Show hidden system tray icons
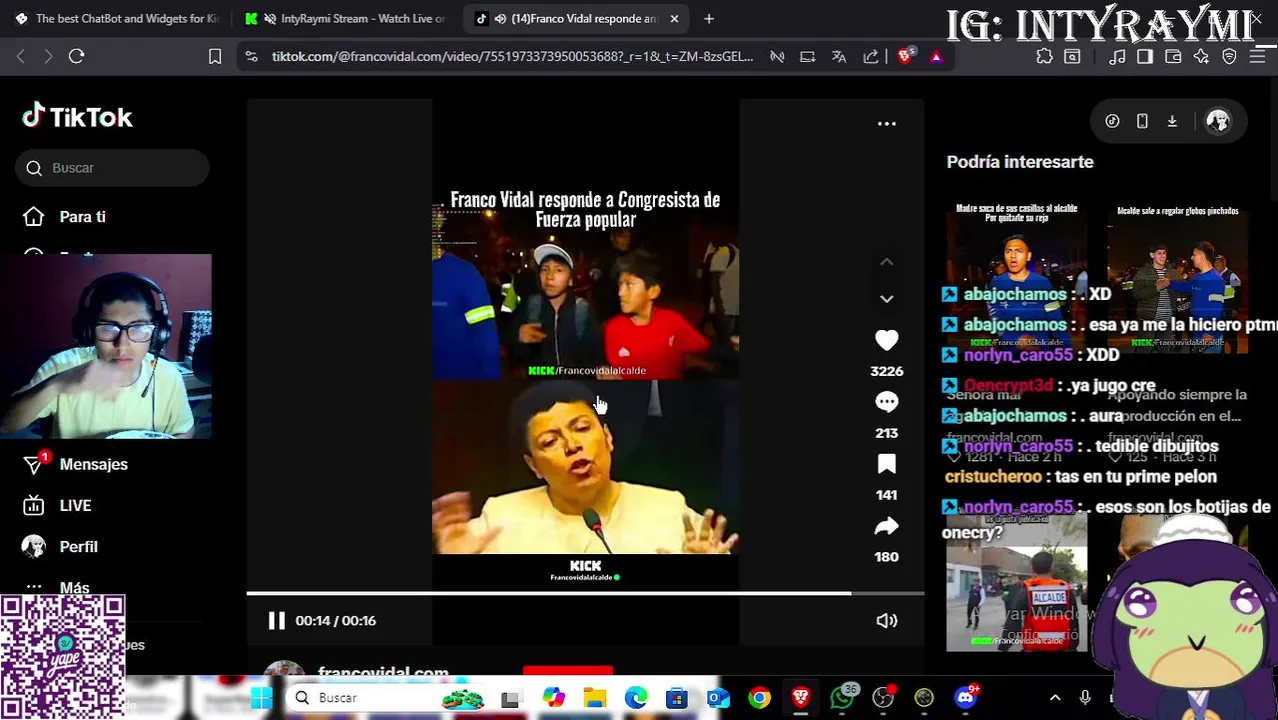This screenshot has width=1278, height=720. point(1055,698)
